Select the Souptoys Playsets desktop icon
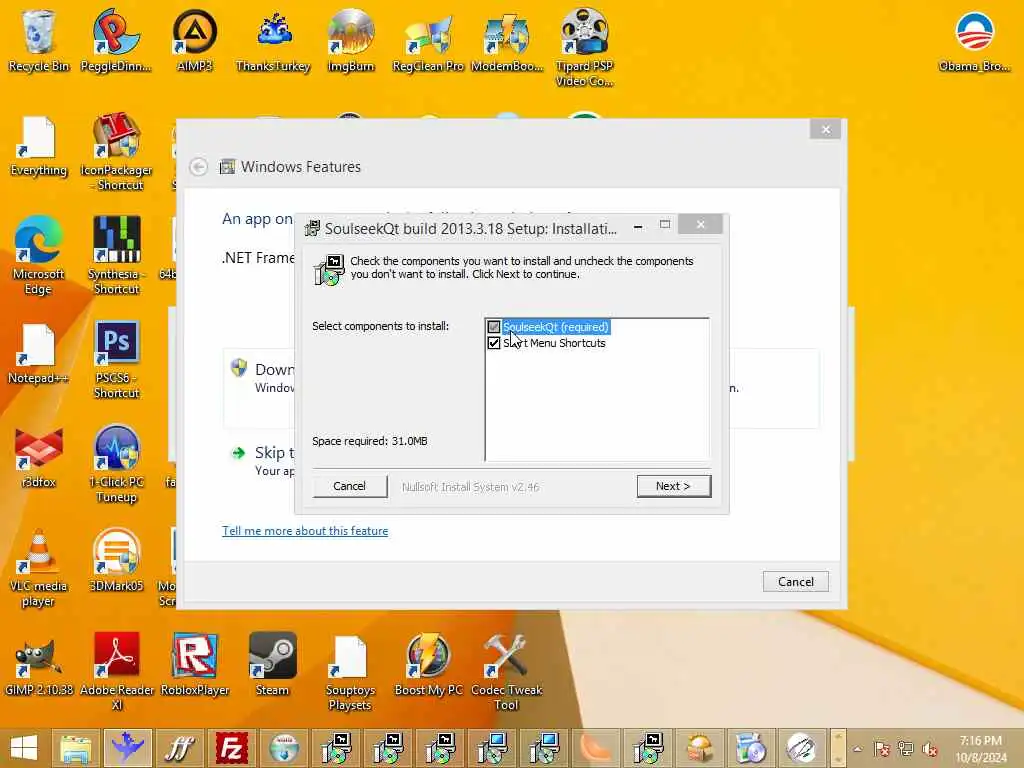1024x768 pixels. 350,671
